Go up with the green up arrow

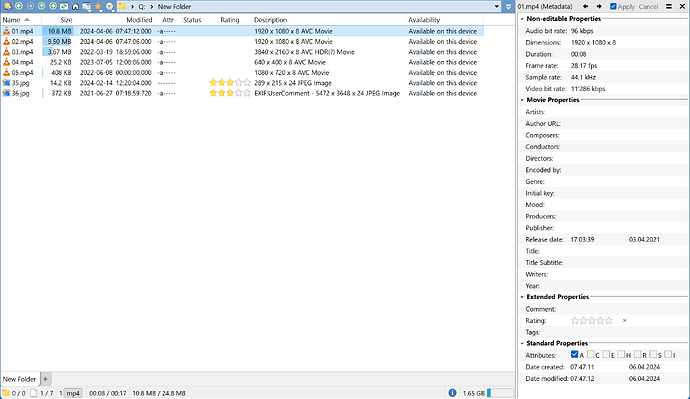pyautogui.click(x=41, y=7)
